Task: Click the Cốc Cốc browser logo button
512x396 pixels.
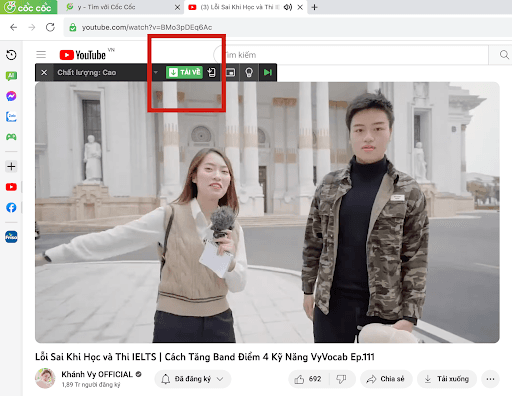Action: point(28,7)
